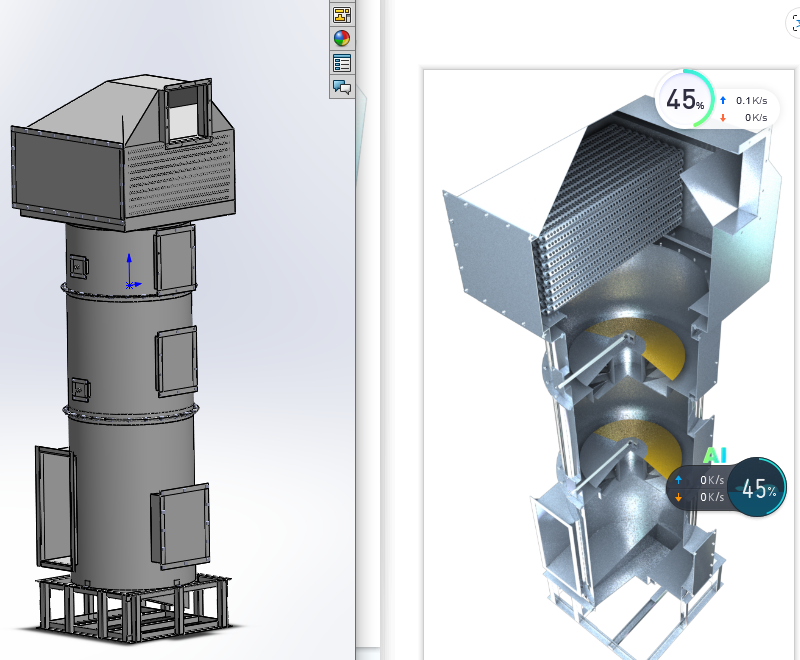Select the blue origin triad on the model
This screenshot has height=660, width=800.
click(132, 271)
